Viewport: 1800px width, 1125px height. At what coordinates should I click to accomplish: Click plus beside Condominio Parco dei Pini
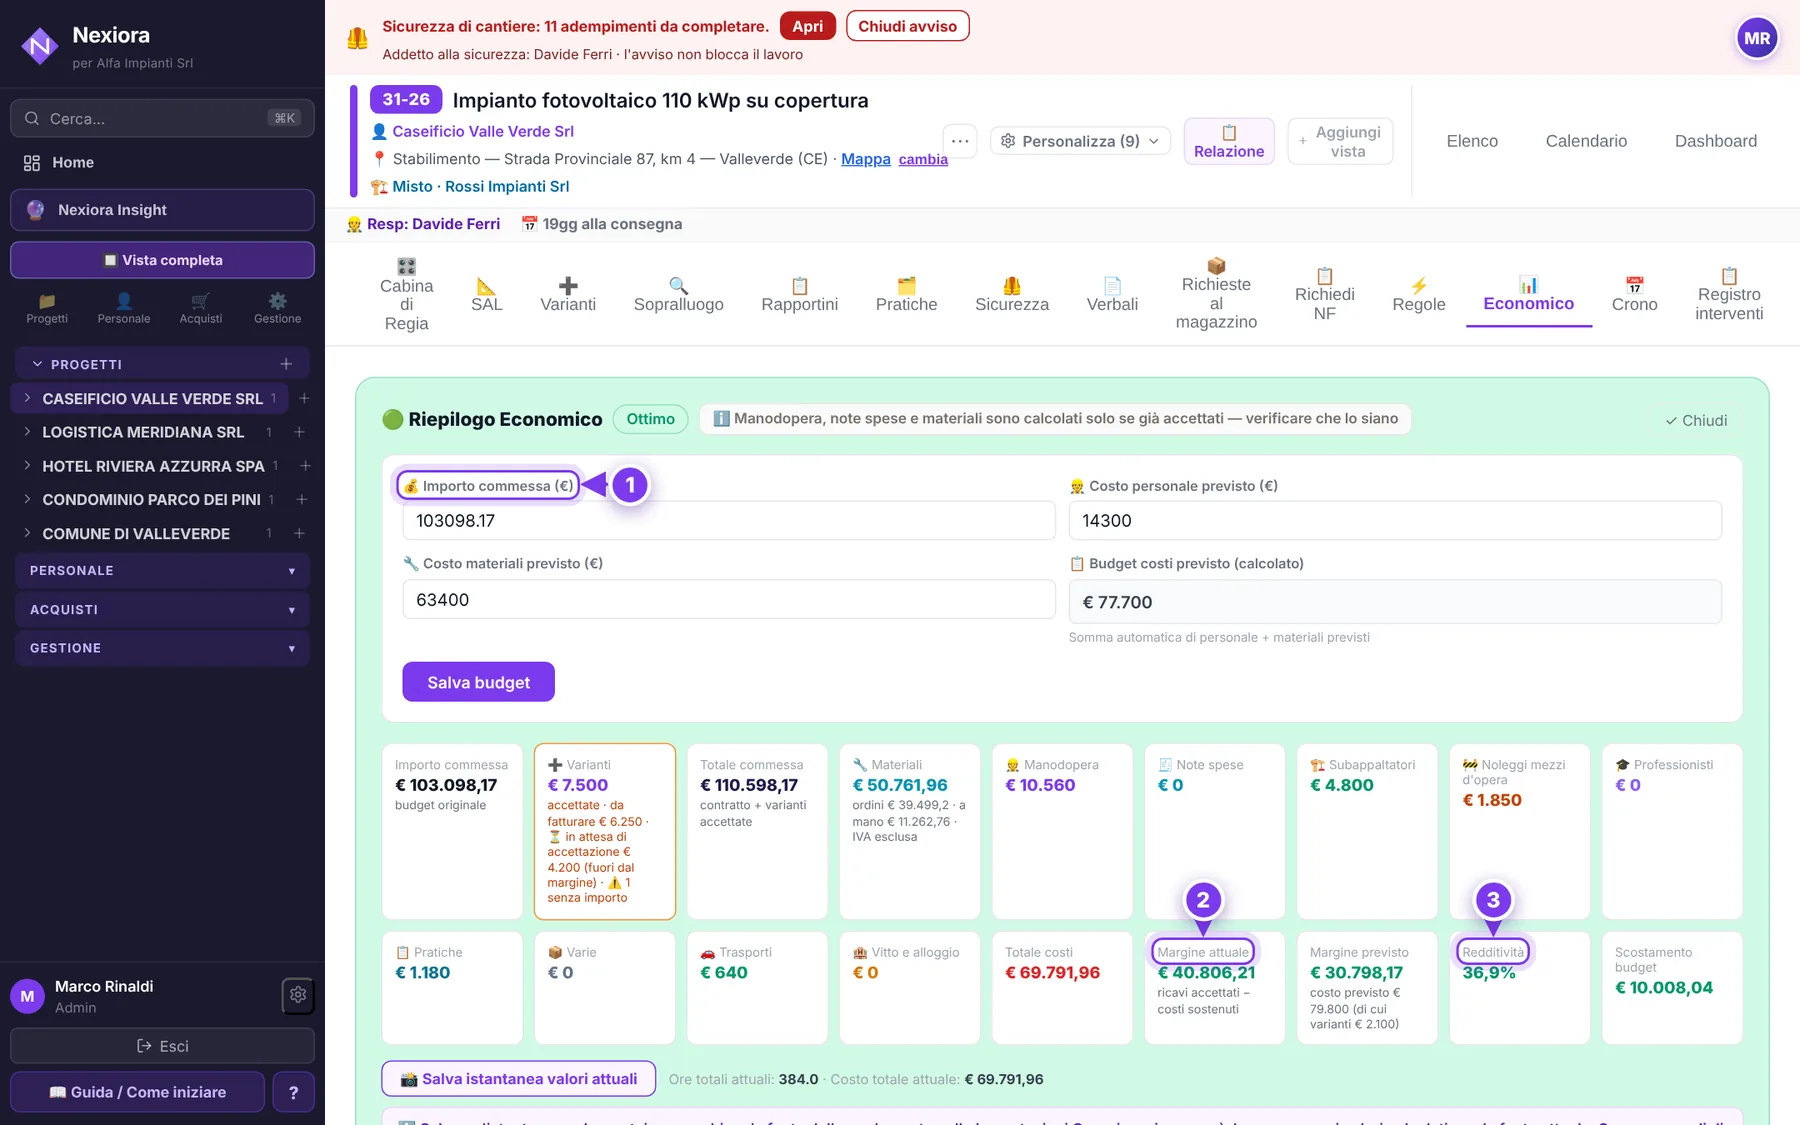coord(301,499)
